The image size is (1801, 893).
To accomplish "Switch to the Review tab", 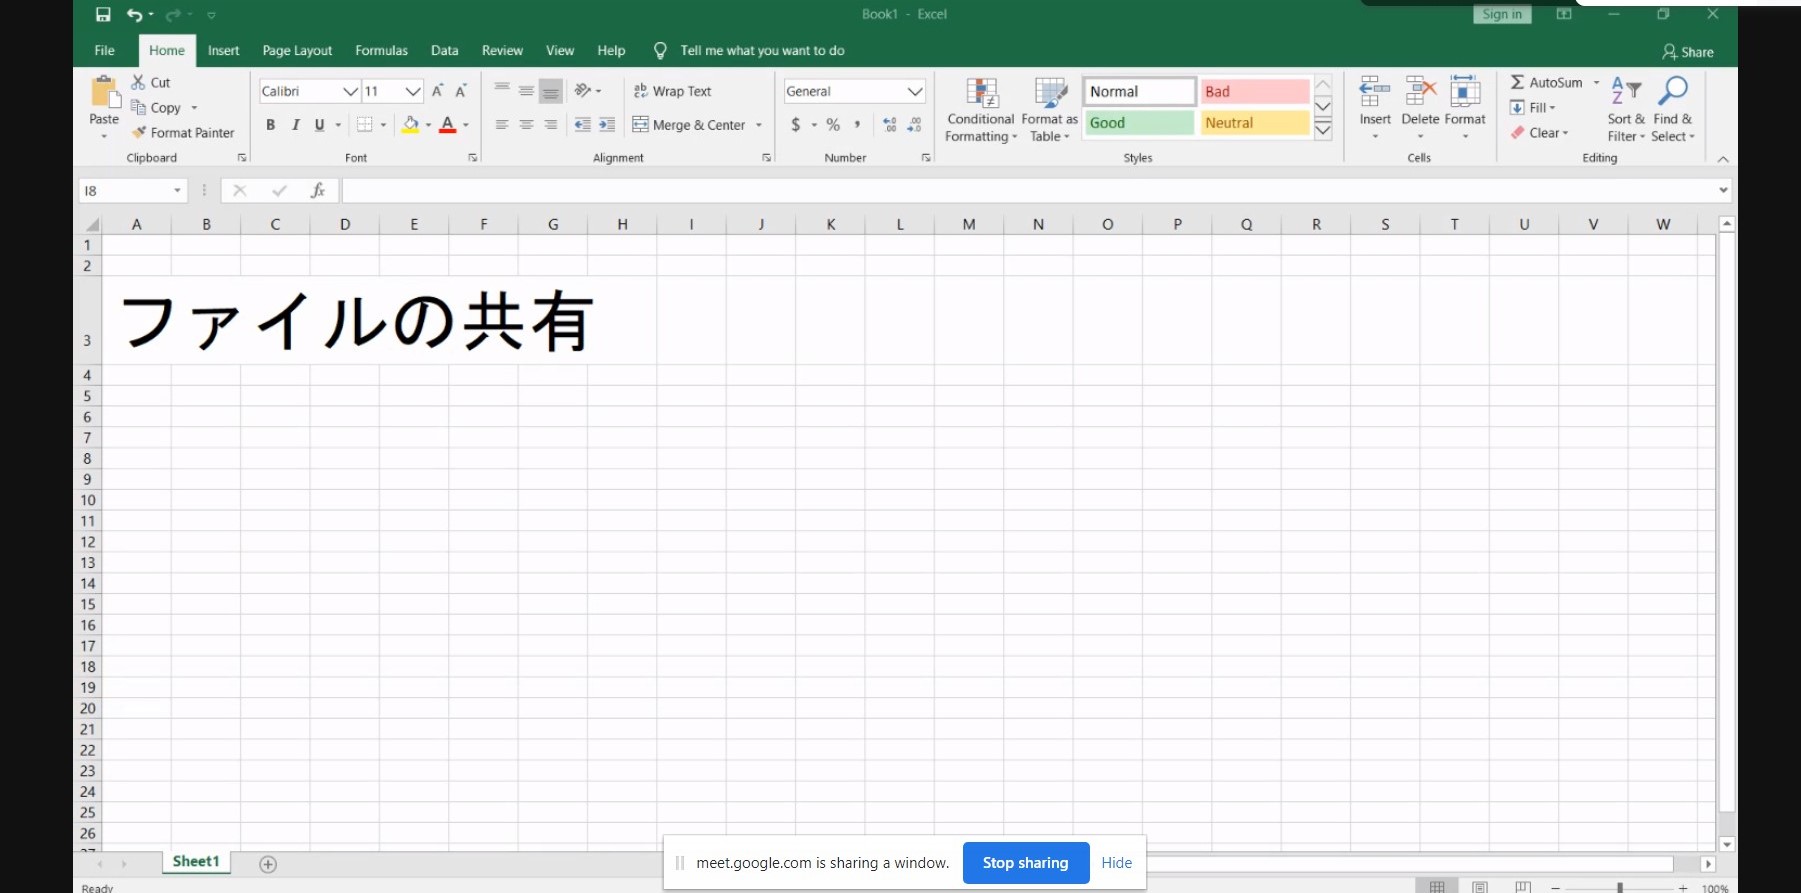I will tap(502, 50).
